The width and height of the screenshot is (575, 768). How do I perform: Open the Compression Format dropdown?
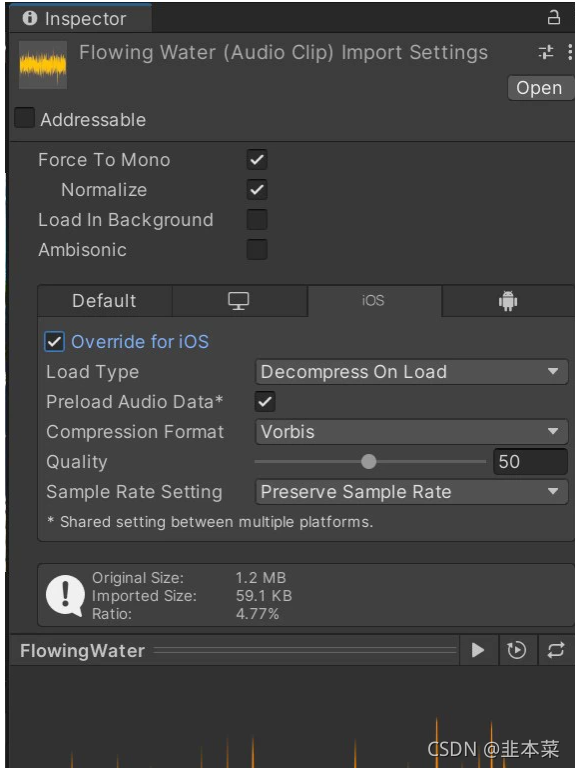point(411,432)
